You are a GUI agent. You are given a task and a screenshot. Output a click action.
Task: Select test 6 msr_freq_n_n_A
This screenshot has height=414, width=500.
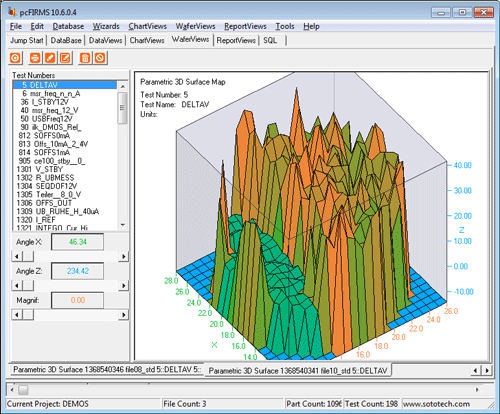(65, 94)
